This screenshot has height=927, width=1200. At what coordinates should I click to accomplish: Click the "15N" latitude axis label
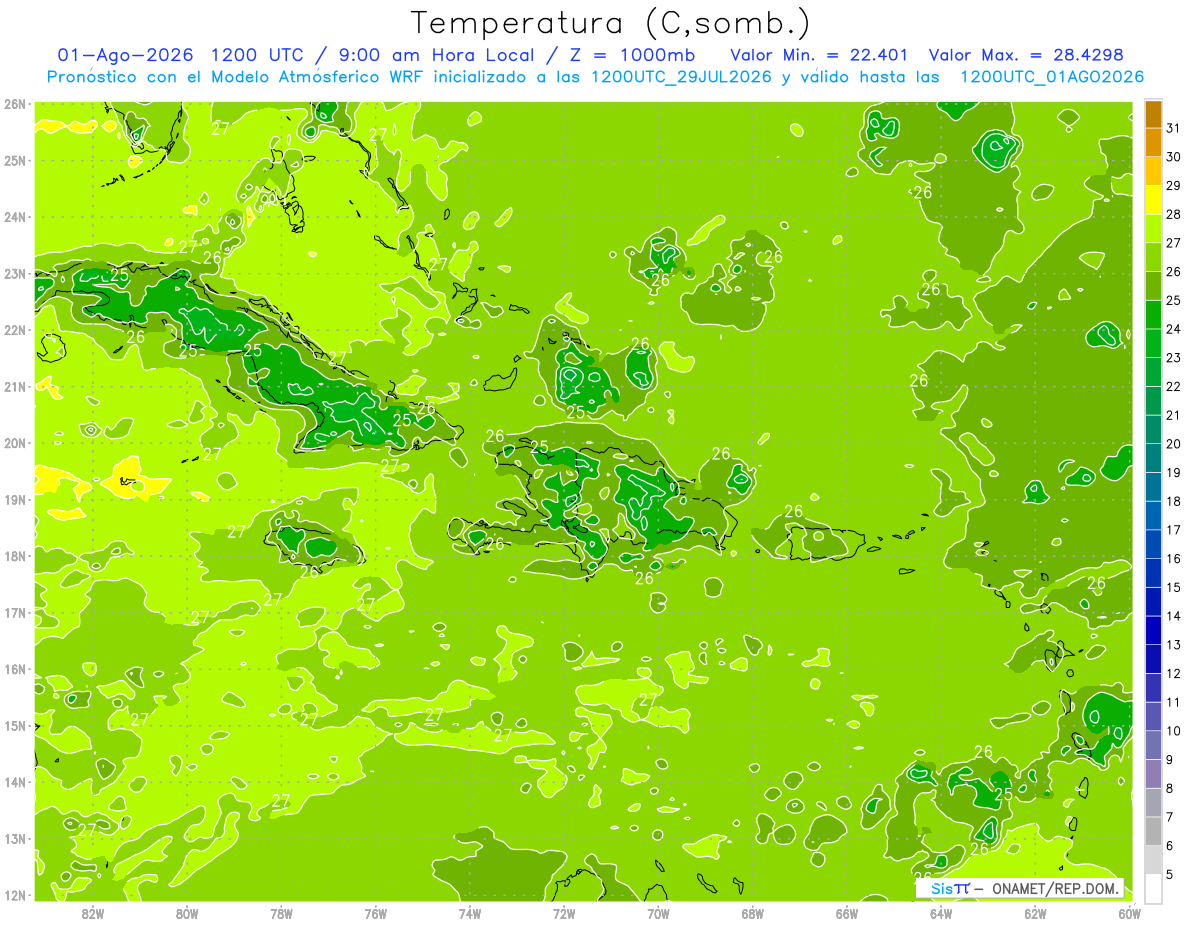pyautogui.click(x=14, y=725)
